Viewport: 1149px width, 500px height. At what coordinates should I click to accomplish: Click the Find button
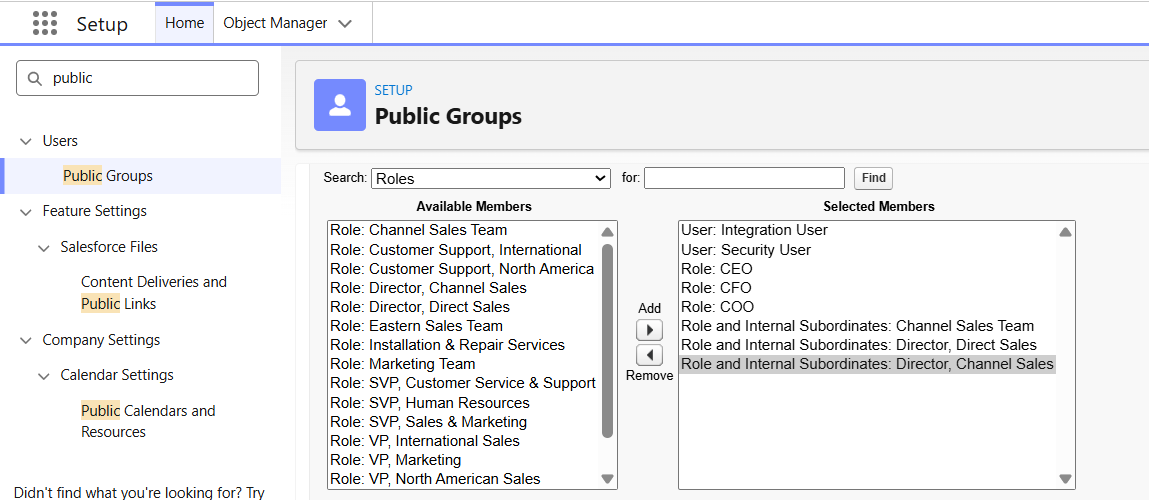point(873,178)
